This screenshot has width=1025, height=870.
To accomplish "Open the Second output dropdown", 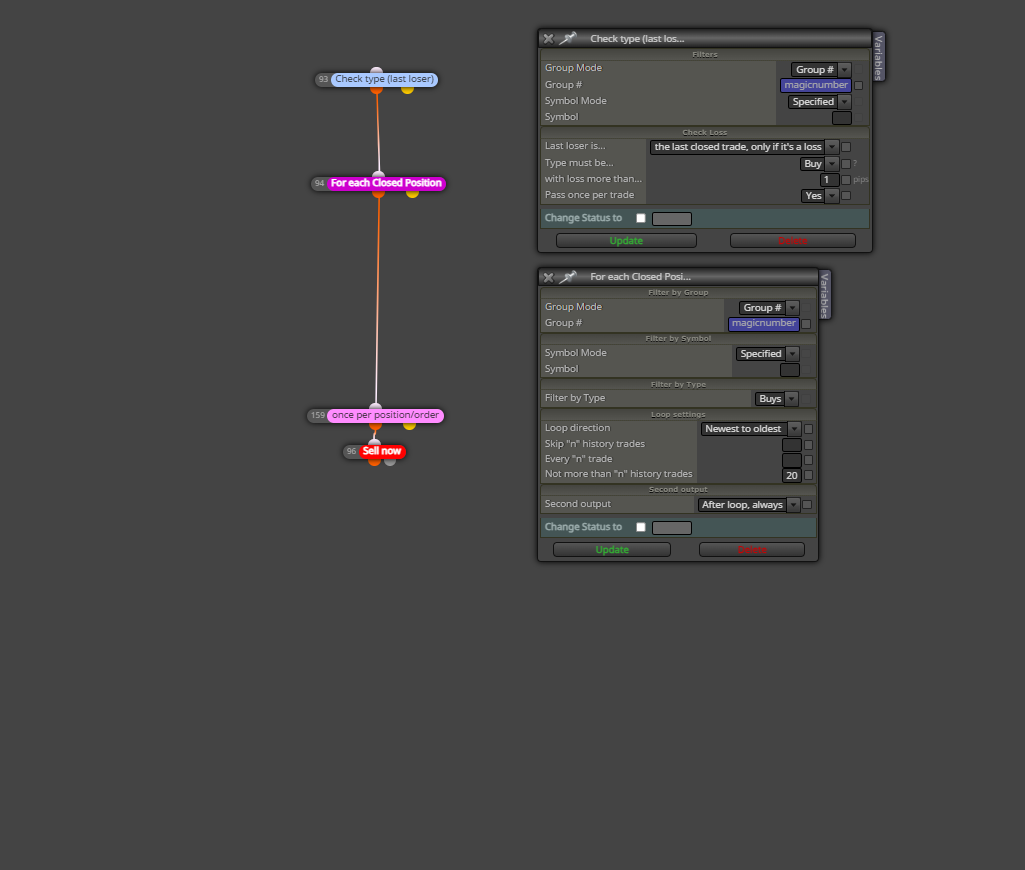I will click(748, 505).
